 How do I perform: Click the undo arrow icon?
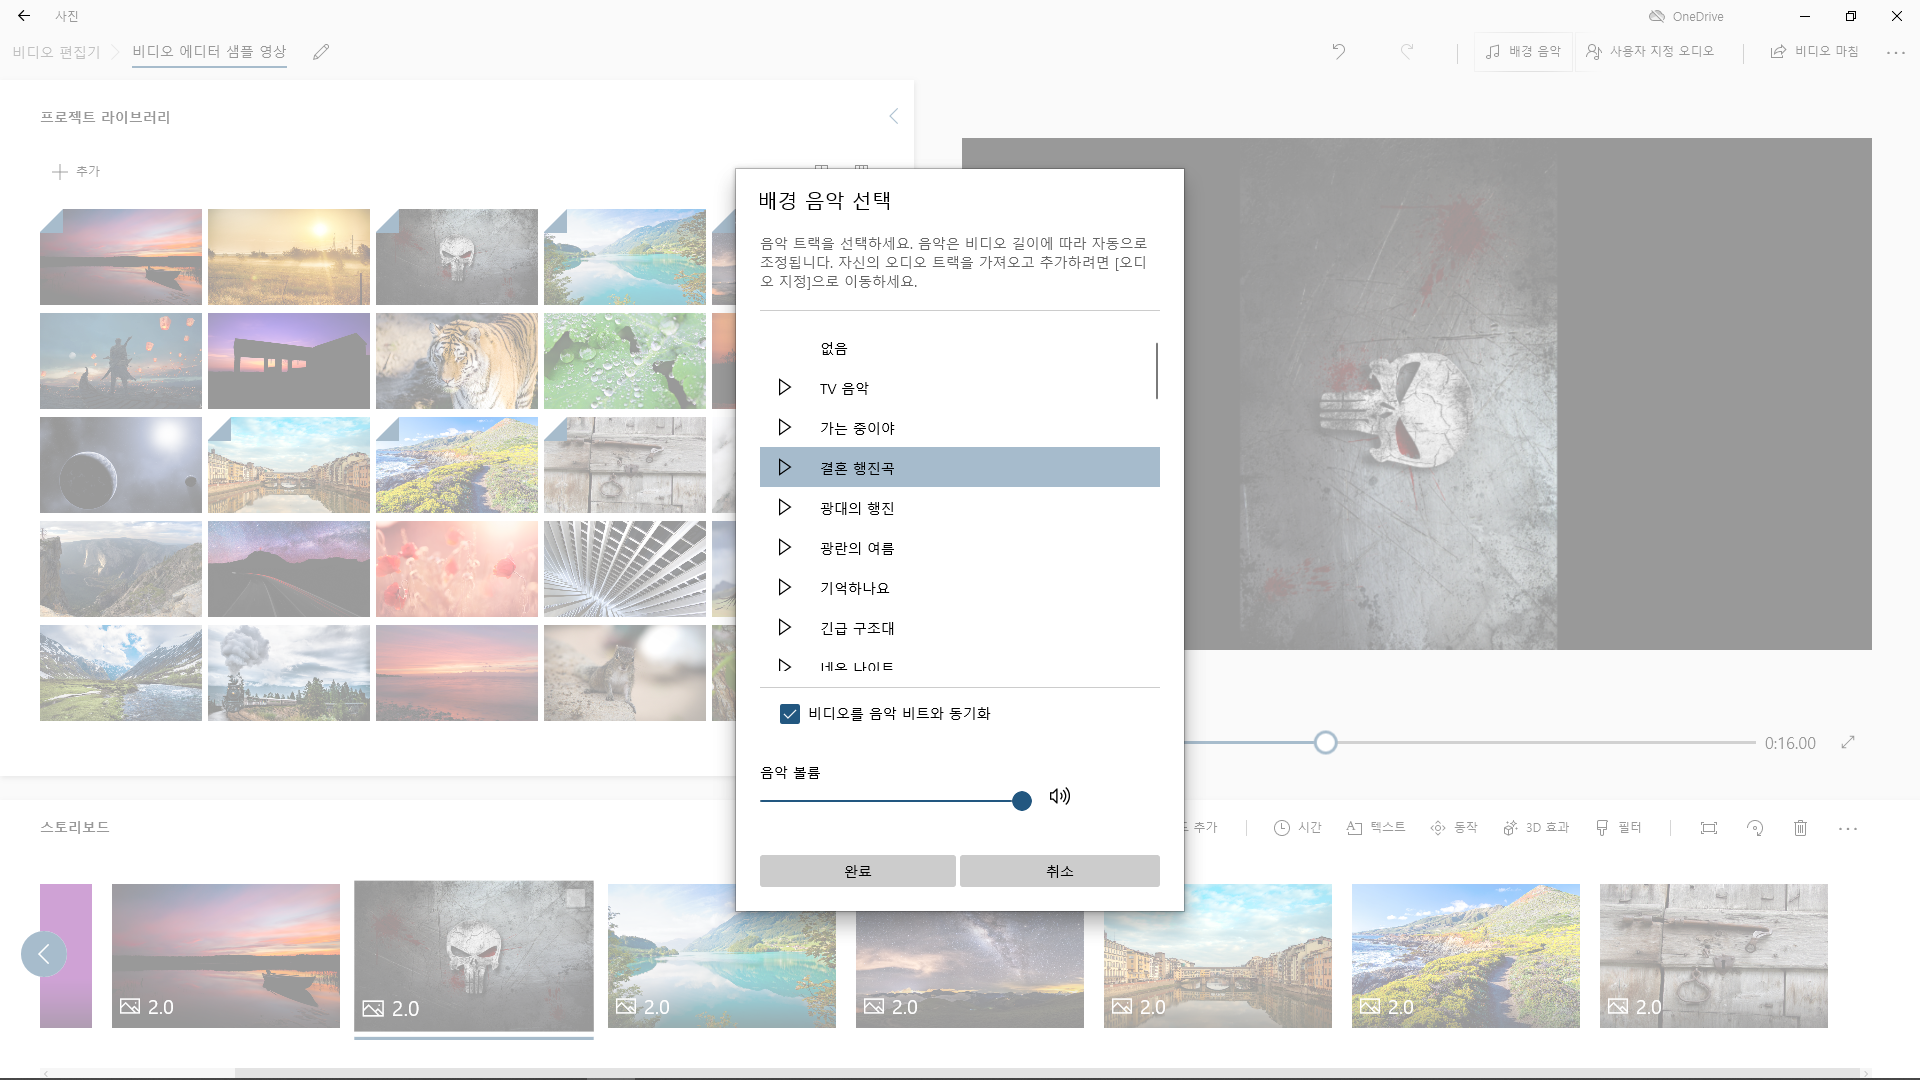[x=1339, y=52]
